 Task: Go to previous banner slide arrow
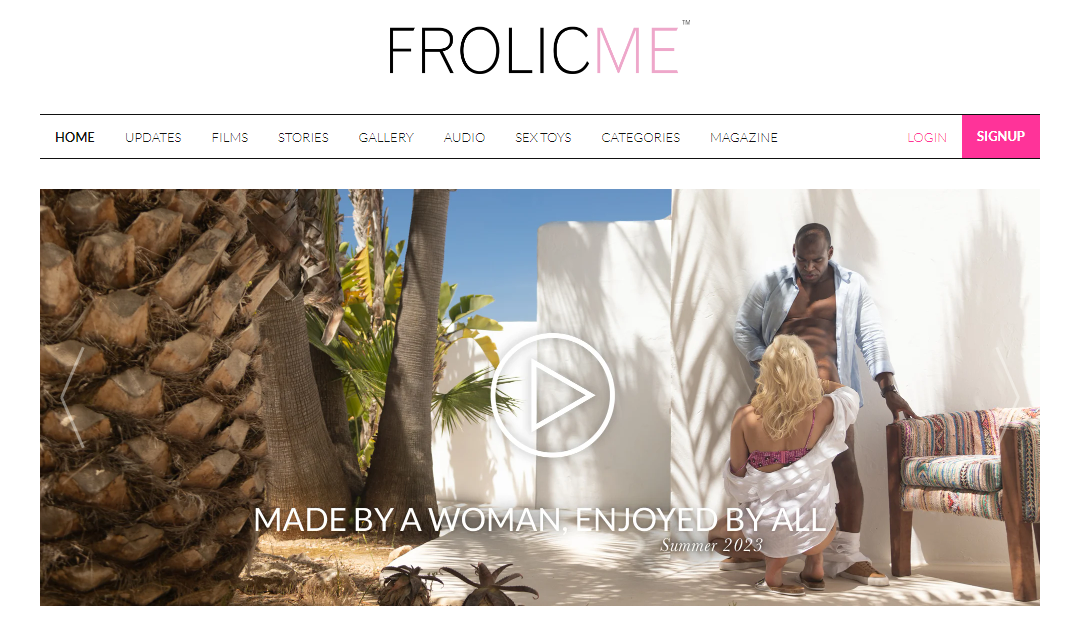[72, 397]
